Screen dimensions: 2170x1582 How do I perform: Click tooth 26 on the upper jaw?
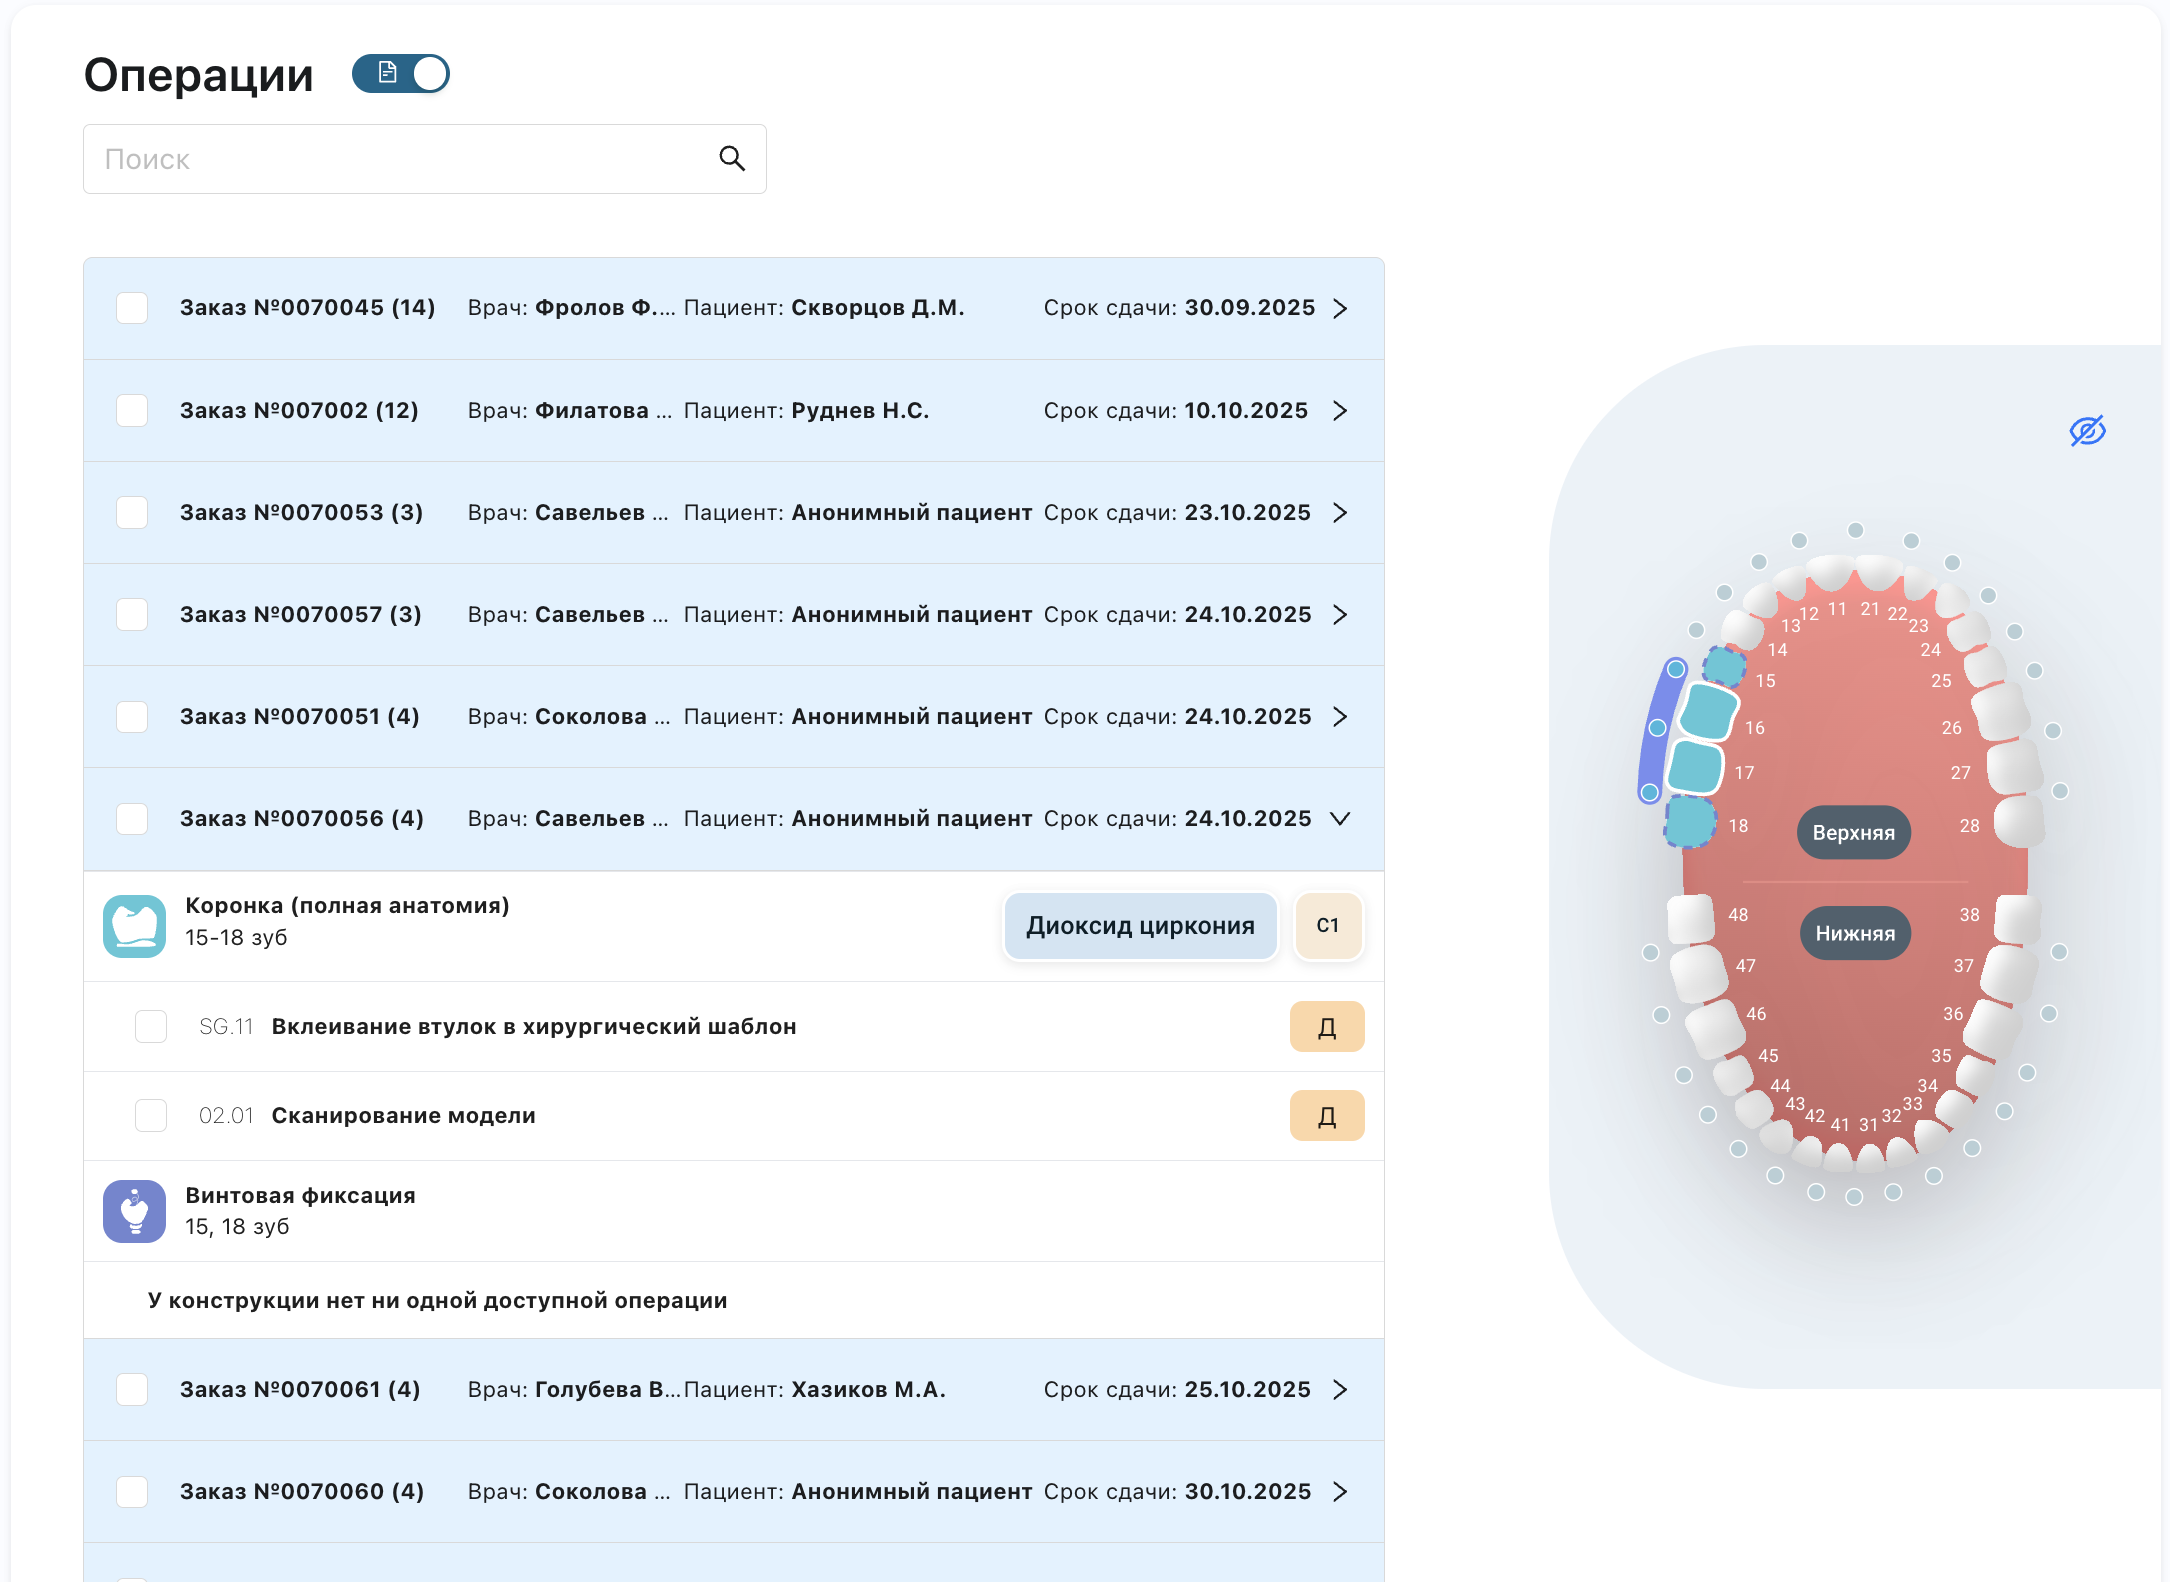pyautogui.click(x=2002, y=712)
